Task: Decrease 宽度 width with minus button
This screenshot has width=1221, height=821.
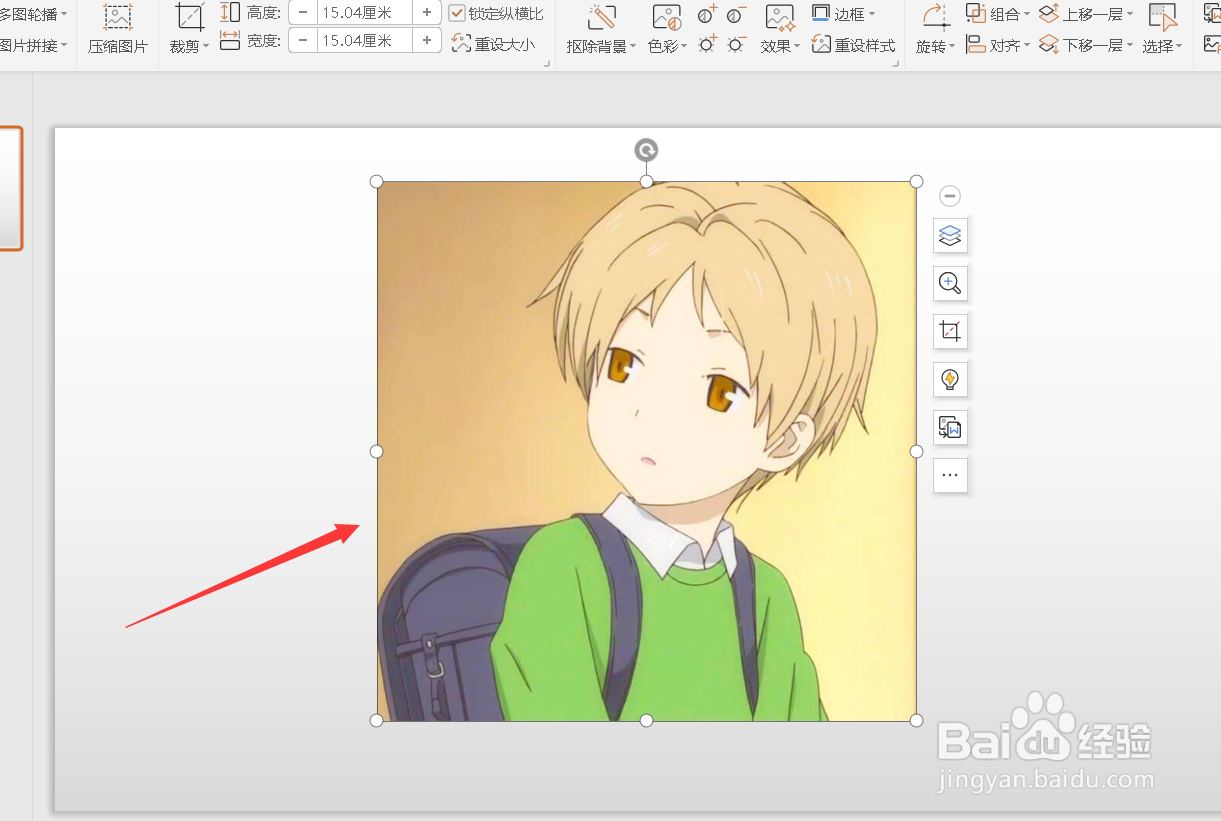Action: (x=303, y=40)
